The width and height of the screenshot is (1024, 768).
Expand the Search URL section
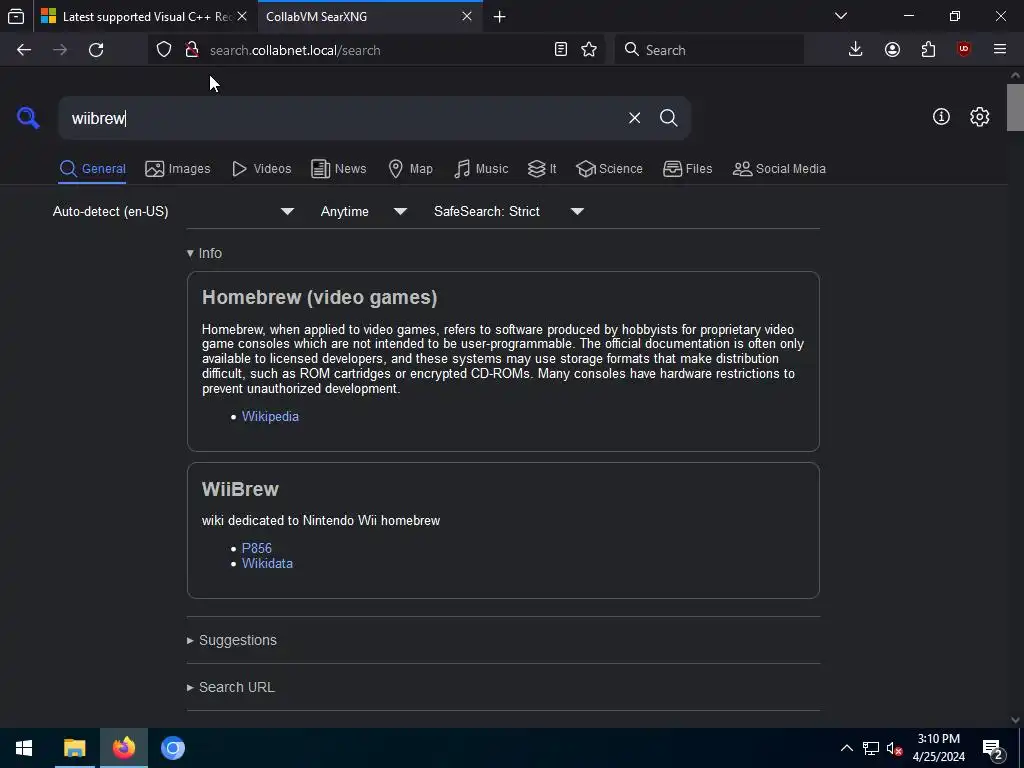click(x=231, y=687)
